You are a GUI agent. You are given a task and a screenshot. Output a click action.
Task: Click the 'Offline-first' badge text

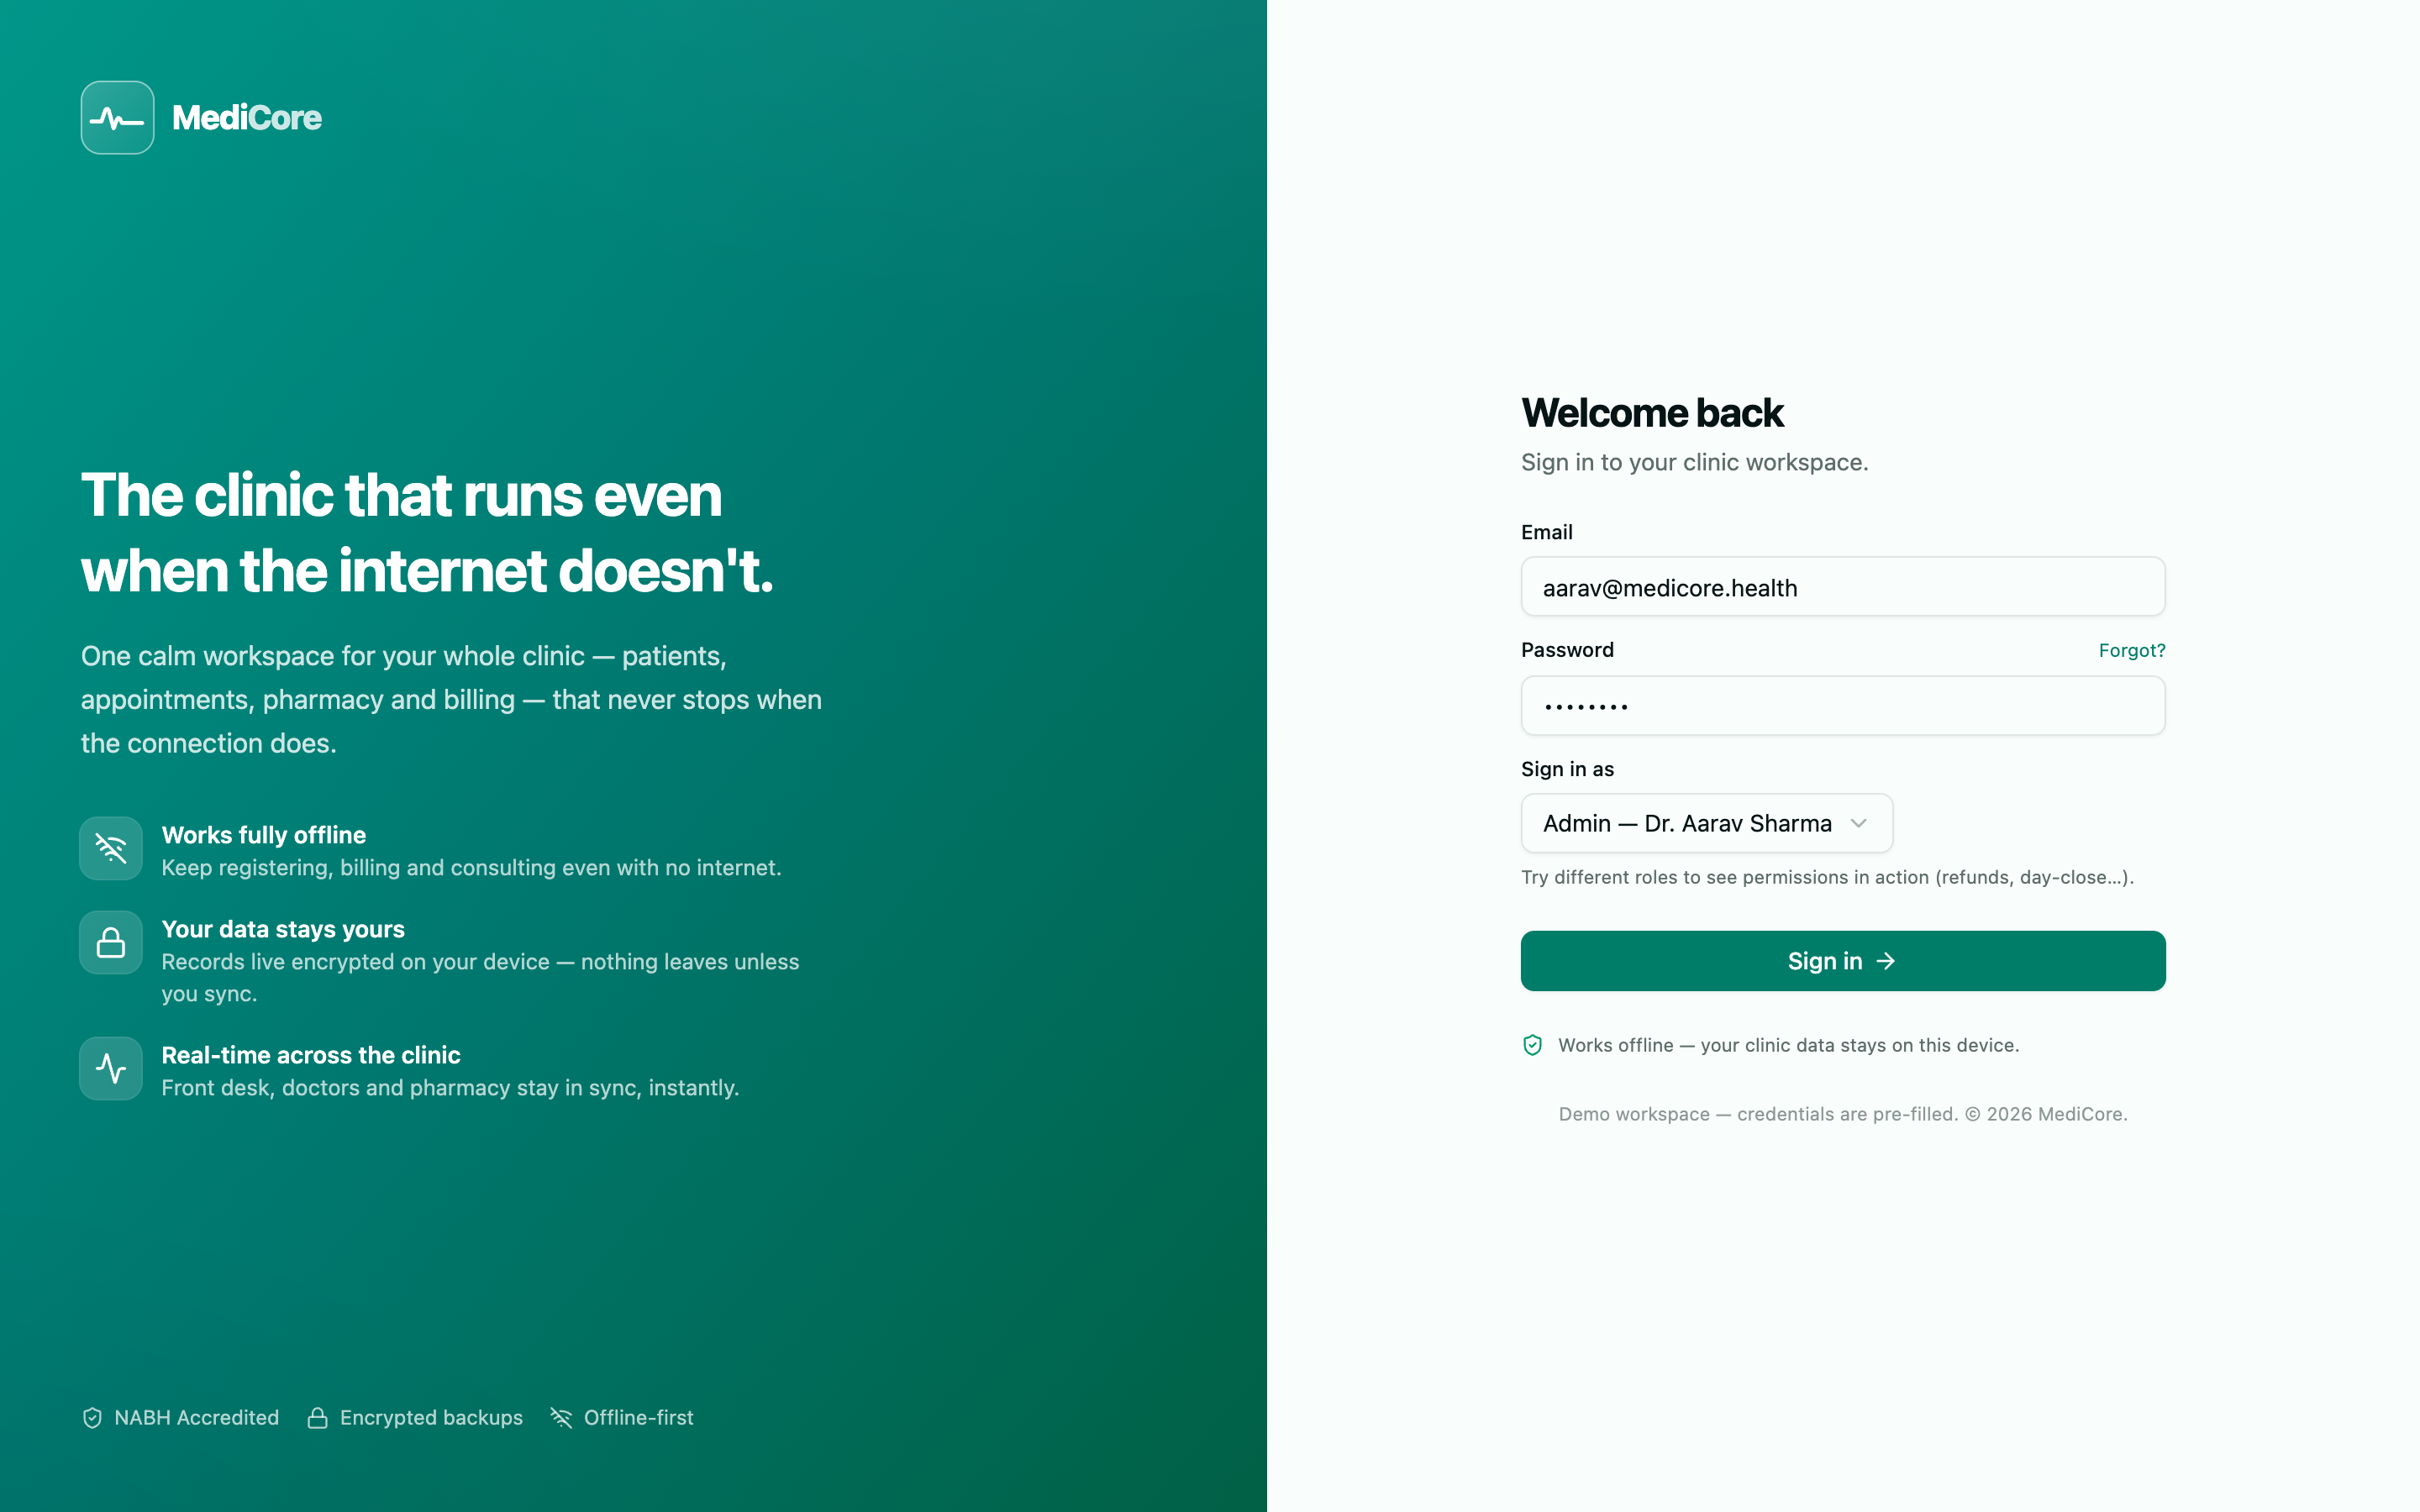pos(638,1418)
